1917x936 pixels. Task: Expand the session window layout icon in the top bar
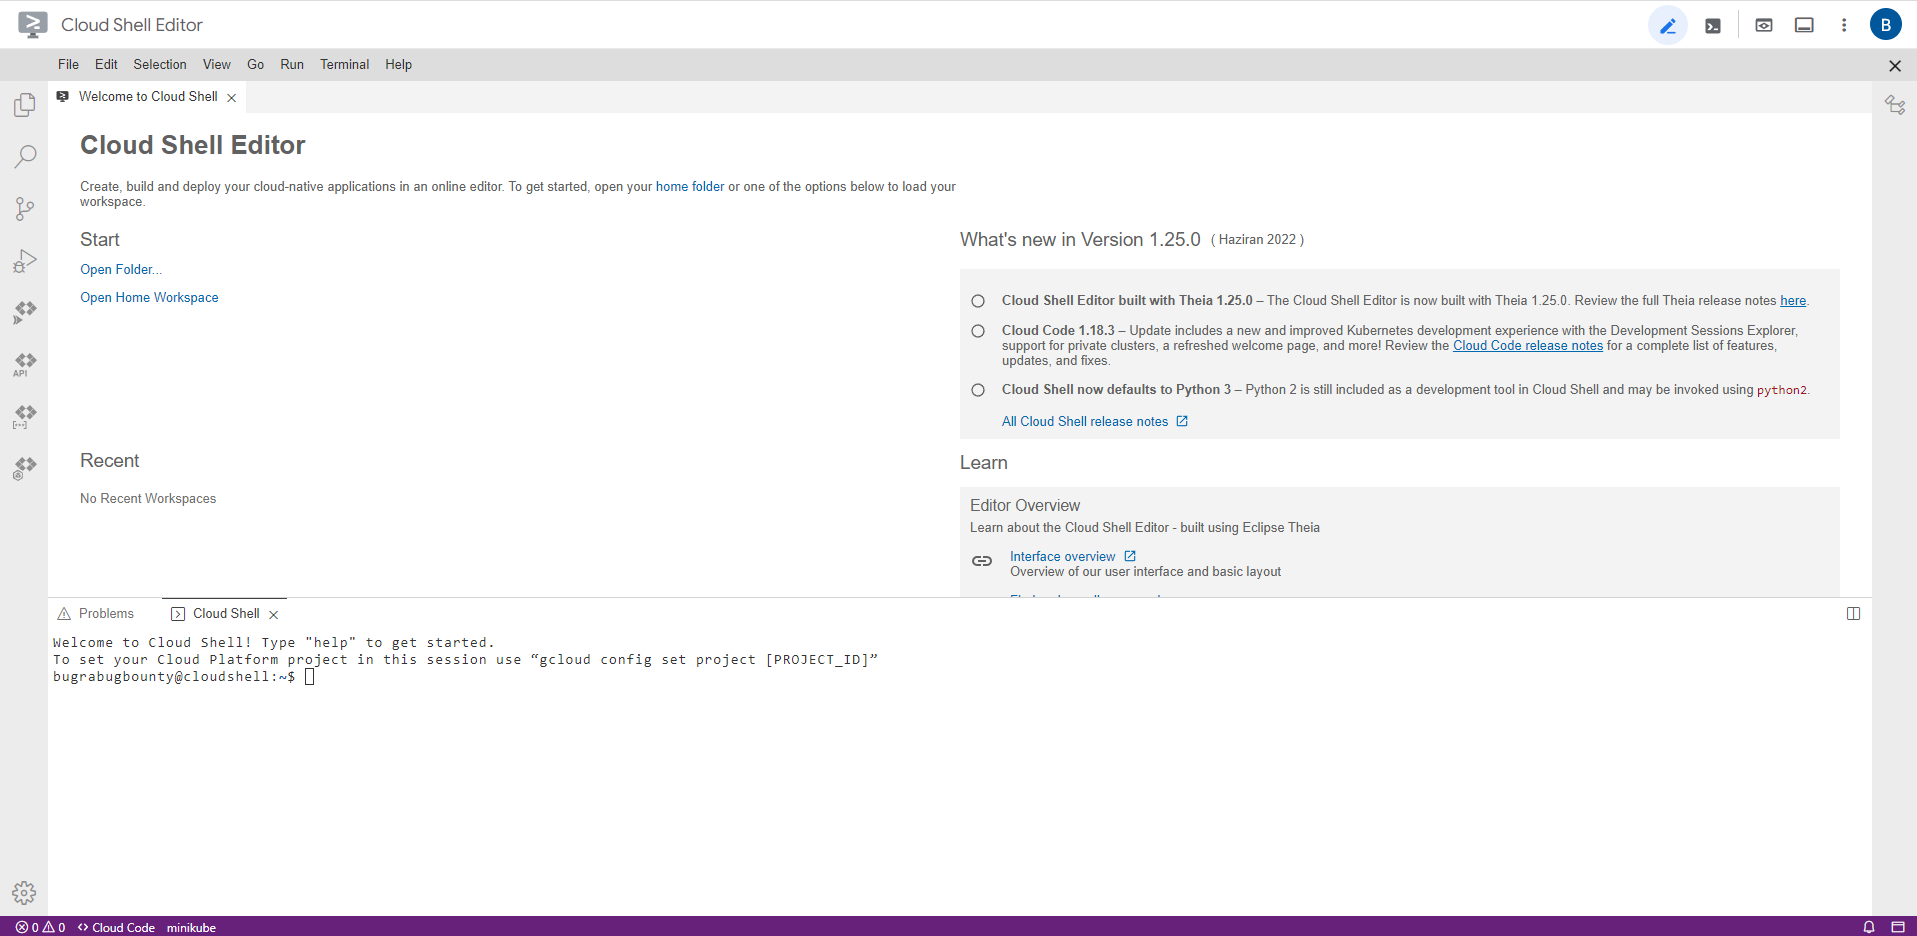(1804, 26)
